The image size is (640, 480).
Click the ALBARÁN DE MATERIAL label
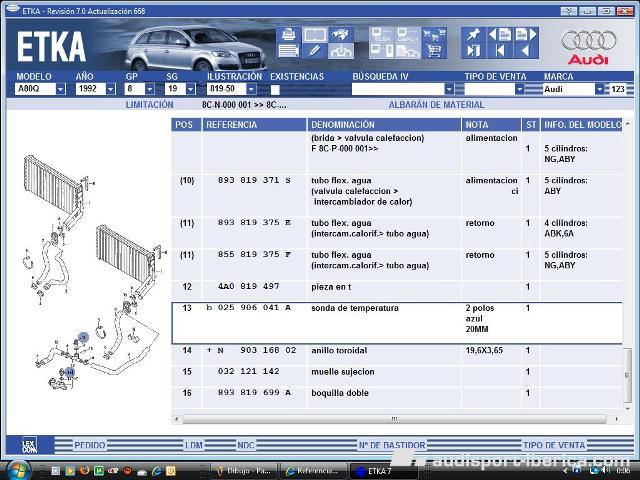tap(436, 105)
